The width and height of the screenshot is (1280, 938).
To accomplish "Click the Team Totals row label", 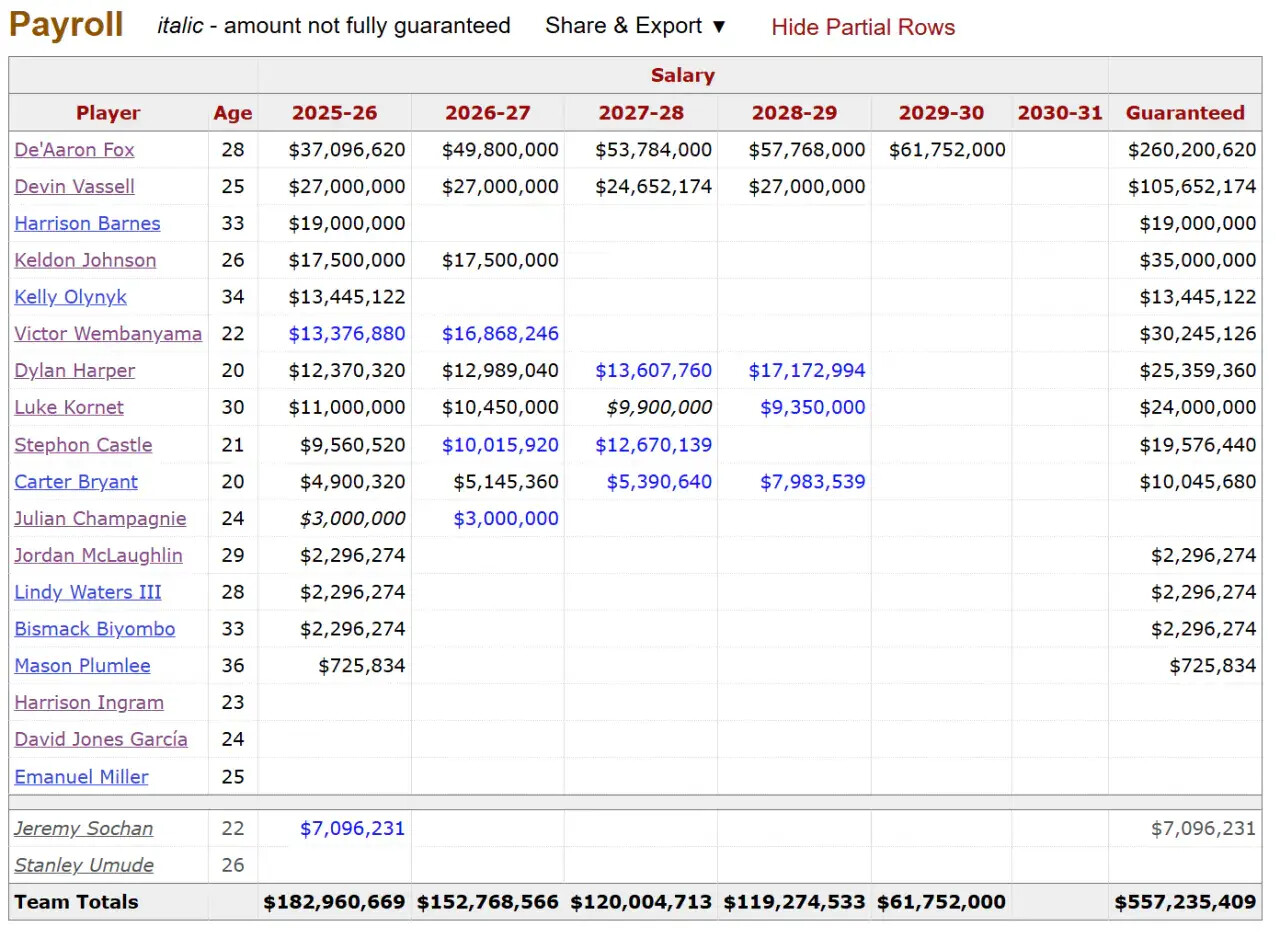I will [x=76, y=902].
